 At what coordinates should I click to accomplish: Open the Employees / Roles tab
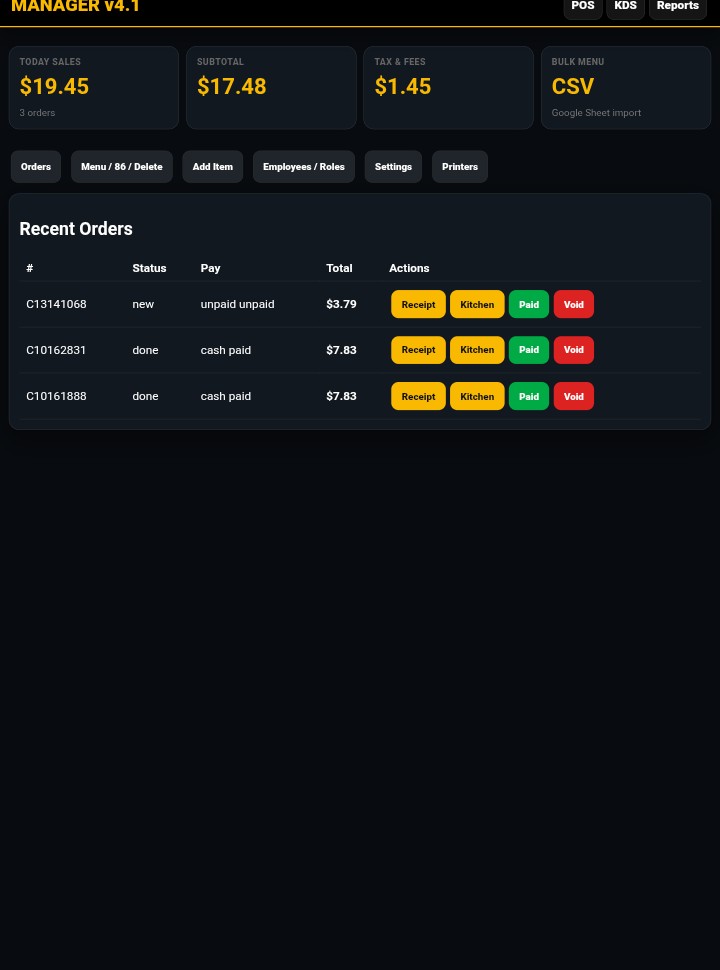(x=304, y=166)
